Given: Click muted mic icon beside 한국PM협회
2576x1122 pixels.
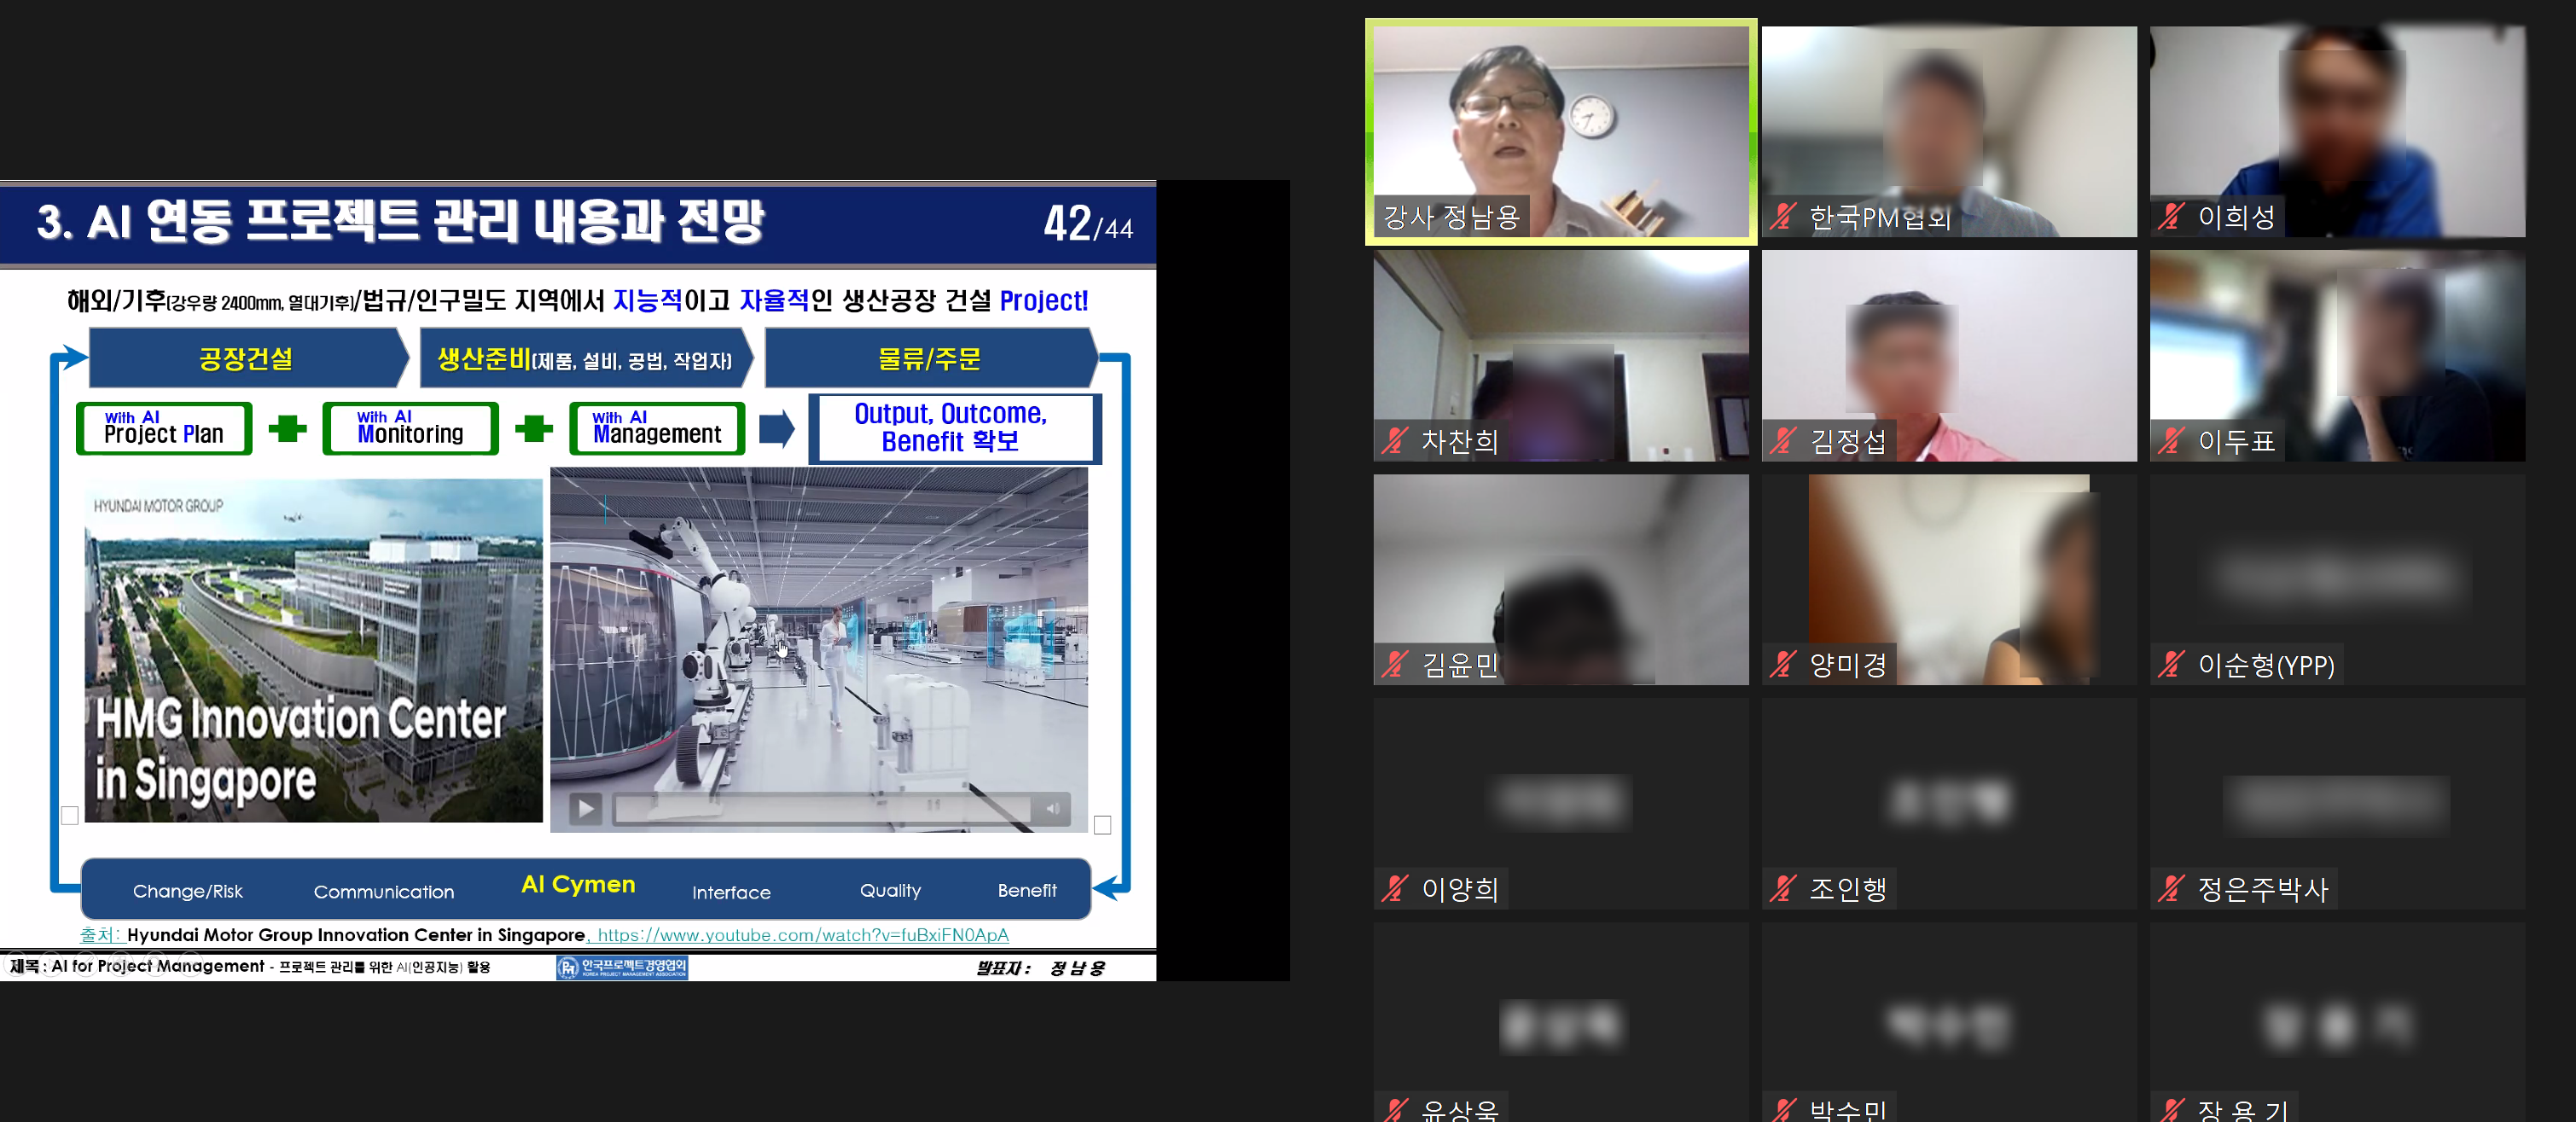Looking at the screenshot, I should [x=1782, y=217].
